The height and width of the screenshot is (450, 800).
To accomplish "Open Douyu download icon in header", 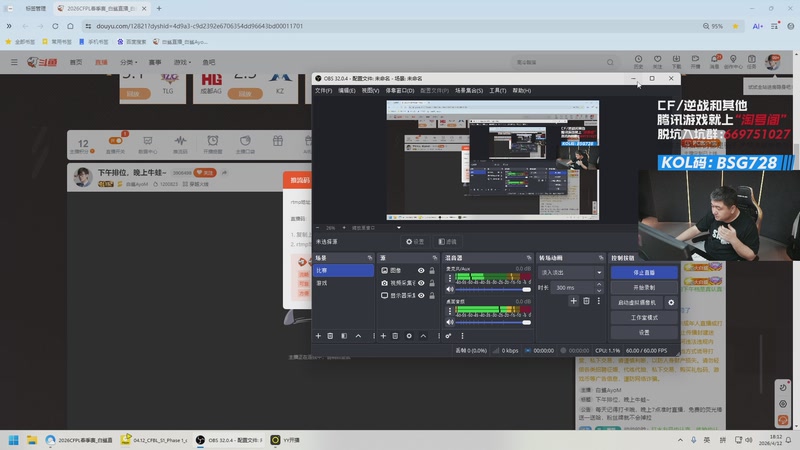I will tap(676, 61).
